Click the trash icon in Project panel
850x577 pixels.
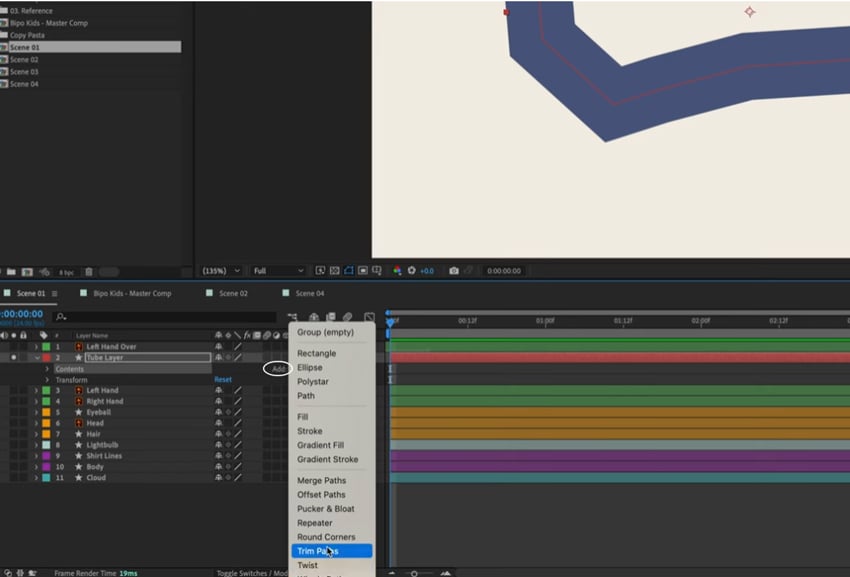click(89, 272)
